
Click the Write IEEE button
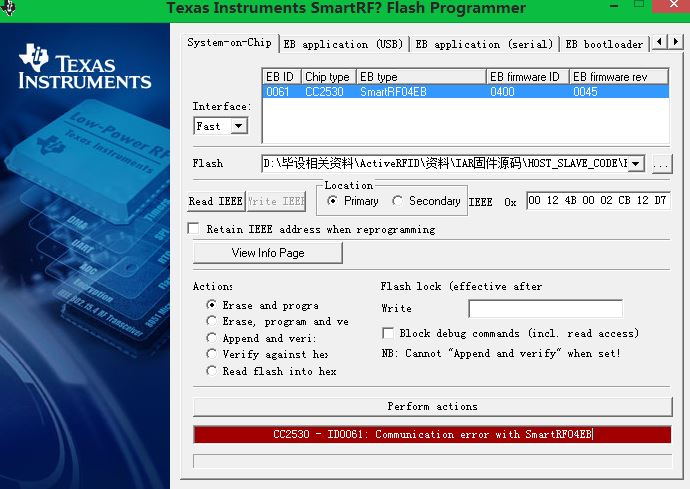coord(276,202)
